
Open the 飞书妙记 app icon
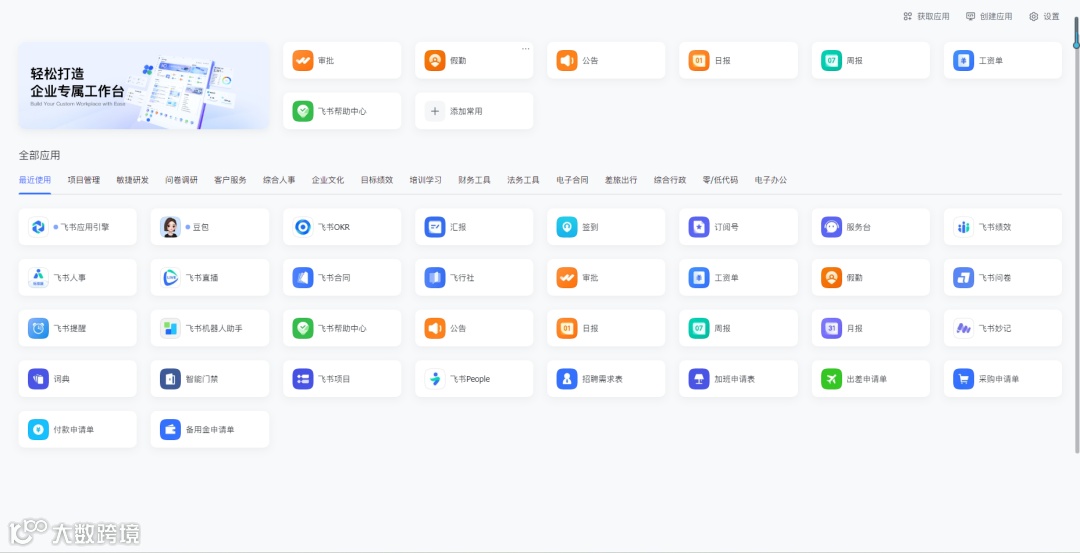(964, 328)
